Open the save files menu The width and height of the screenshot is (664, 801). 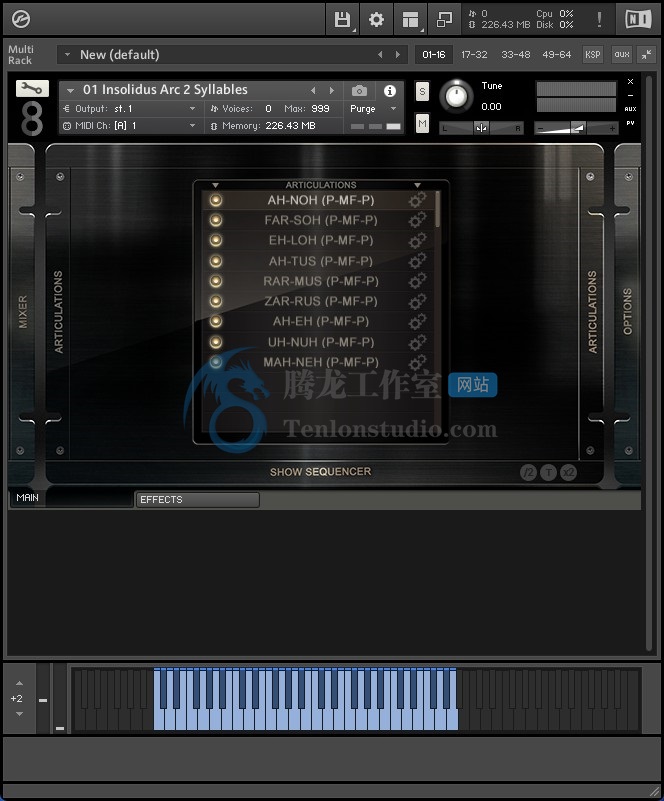point(342,19)
